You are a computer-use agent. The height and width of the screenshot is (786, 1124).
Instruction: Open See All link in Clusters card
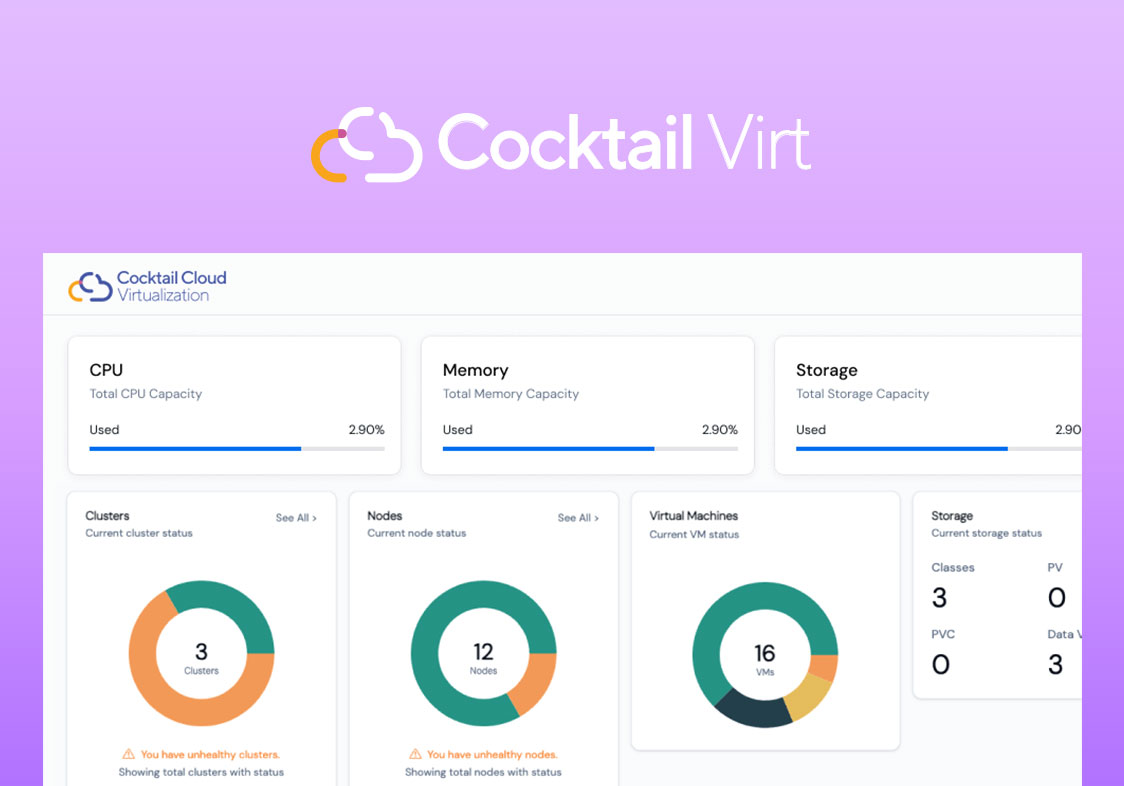click(296, 518)
